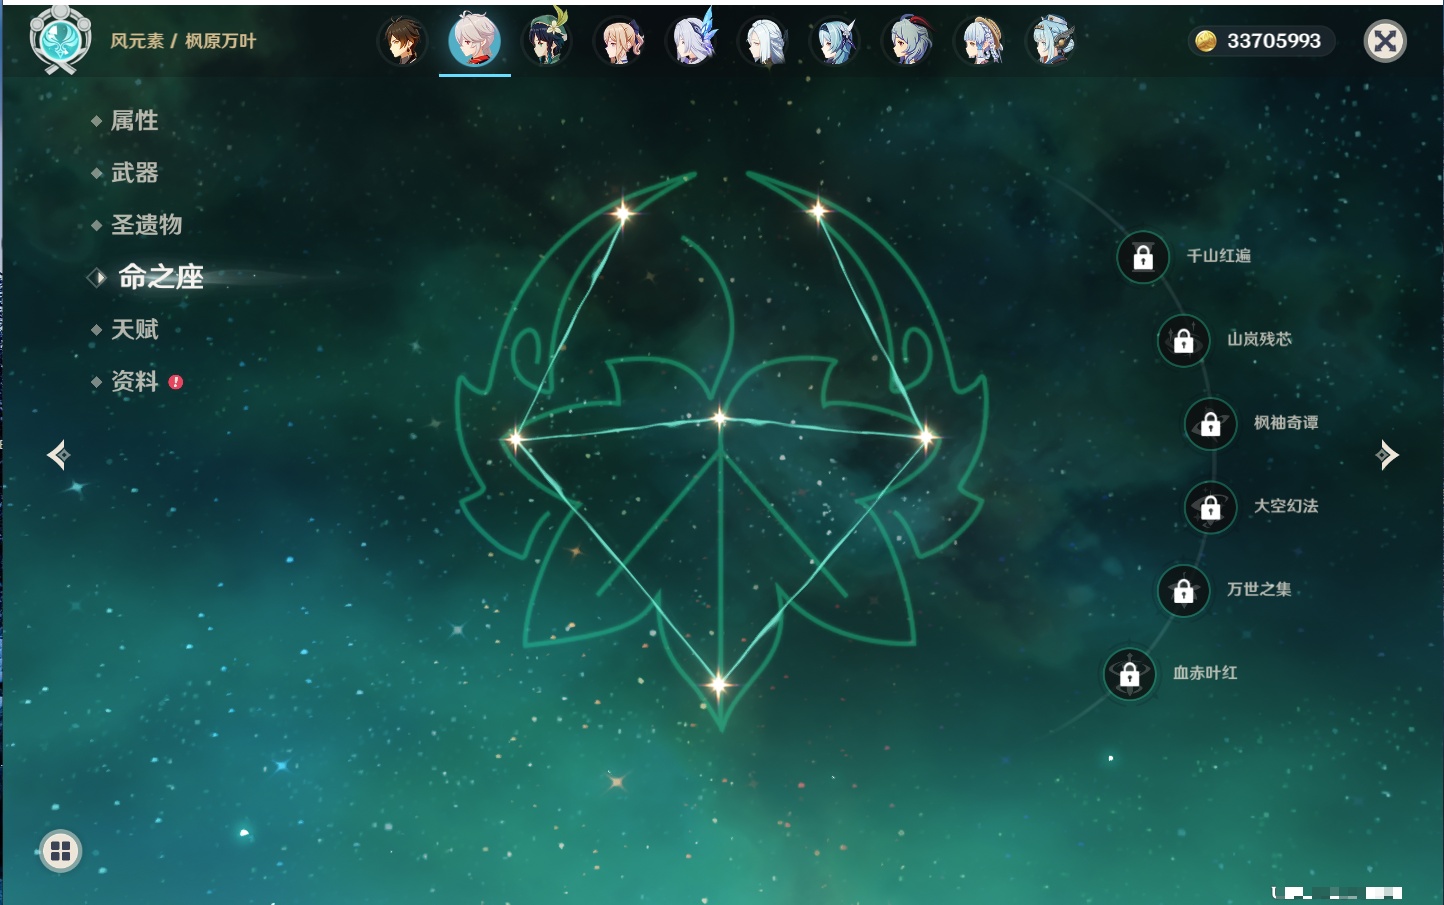Click the Anemo element emblem in the header
Image resolution: width=1444 pixels, height=905 pixels.
click(x=60, y=40)
